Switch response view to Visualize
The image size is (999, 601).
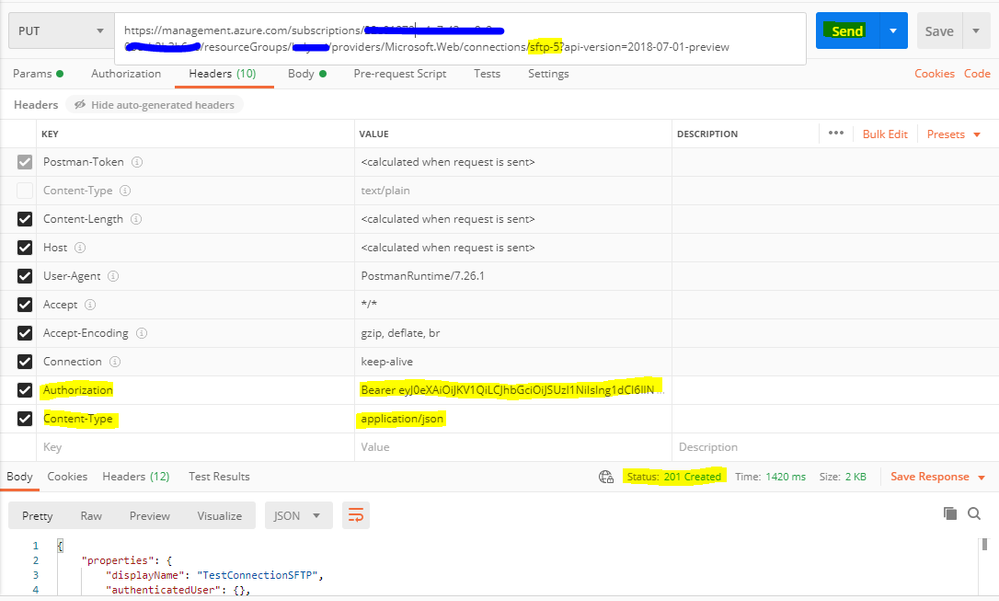pos(220,516)
